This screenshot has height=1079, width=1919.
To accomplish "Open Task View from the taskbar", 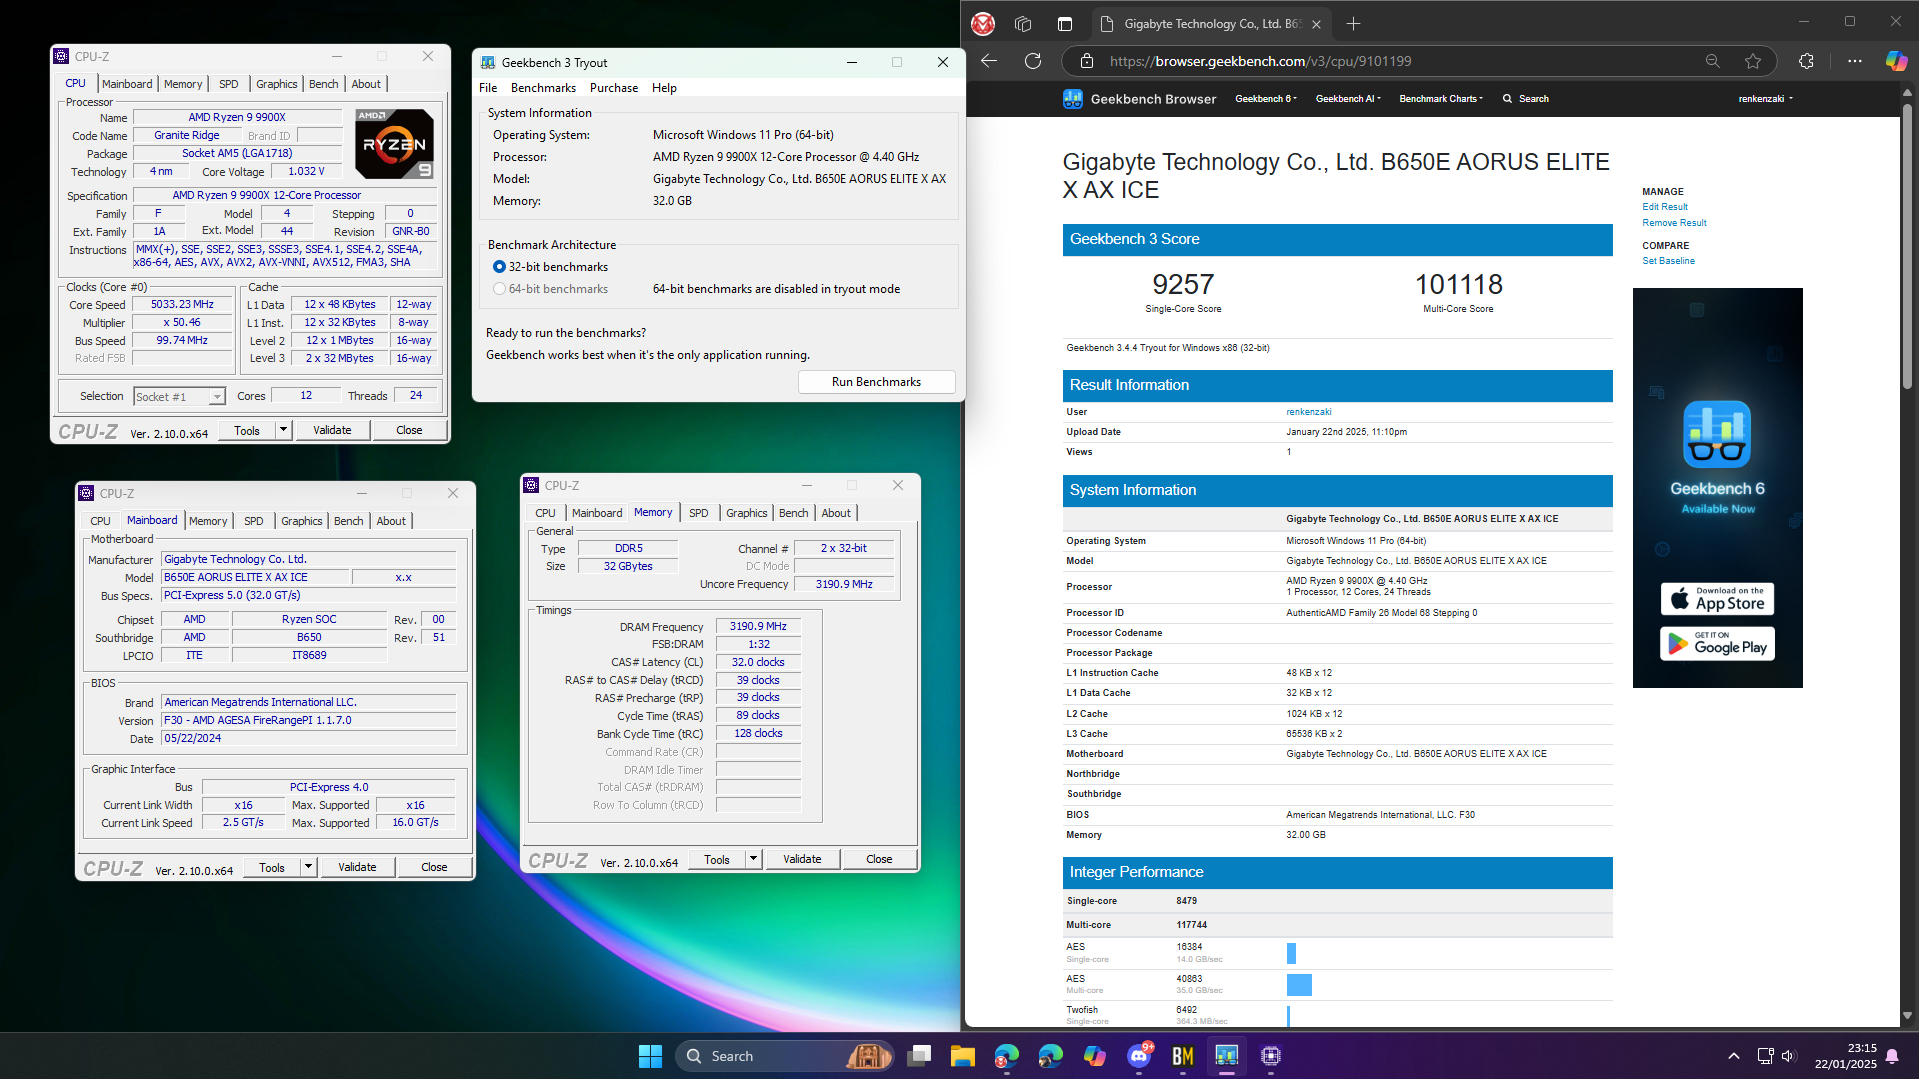I will tap(919, 1056).
